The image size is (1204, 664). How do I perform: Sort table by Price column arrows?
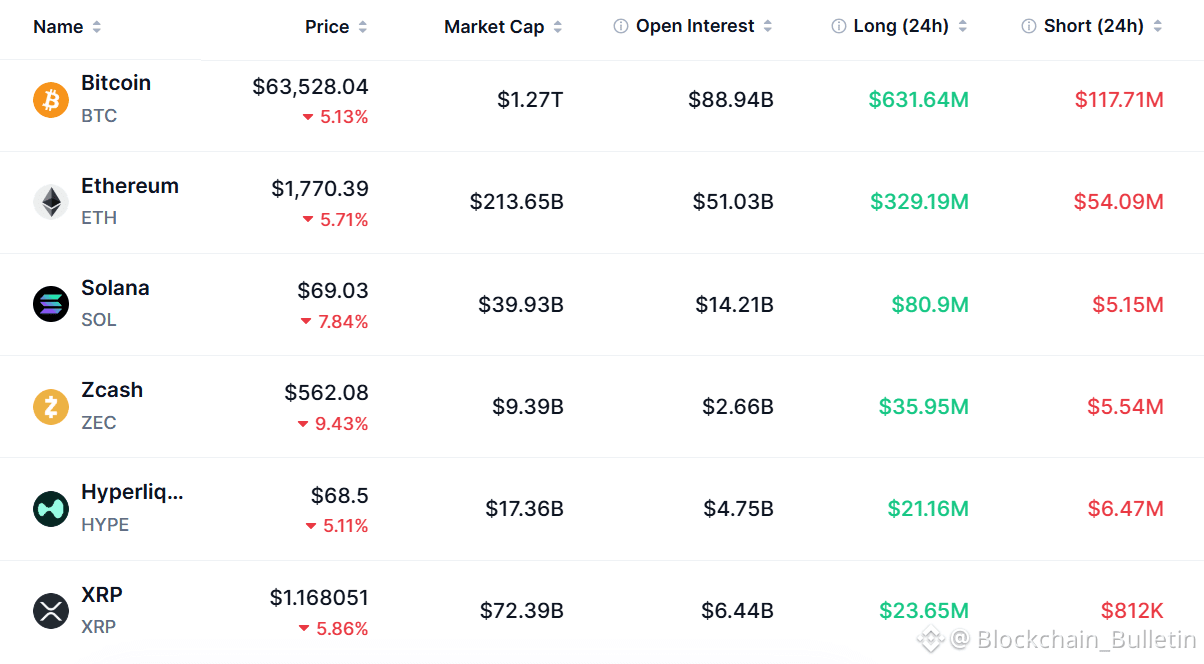point(362,27)
